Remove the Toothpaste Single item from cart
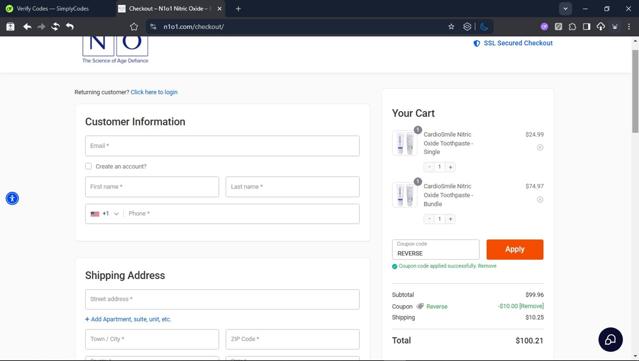This screenshot has height=361, width=639. click(x=540, y=147)
